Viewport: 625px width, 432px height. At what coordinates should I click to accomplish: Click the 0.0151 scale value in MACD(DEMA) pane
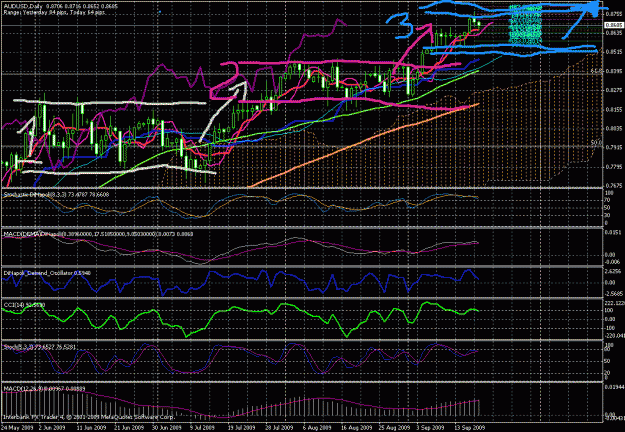(612, 232)
